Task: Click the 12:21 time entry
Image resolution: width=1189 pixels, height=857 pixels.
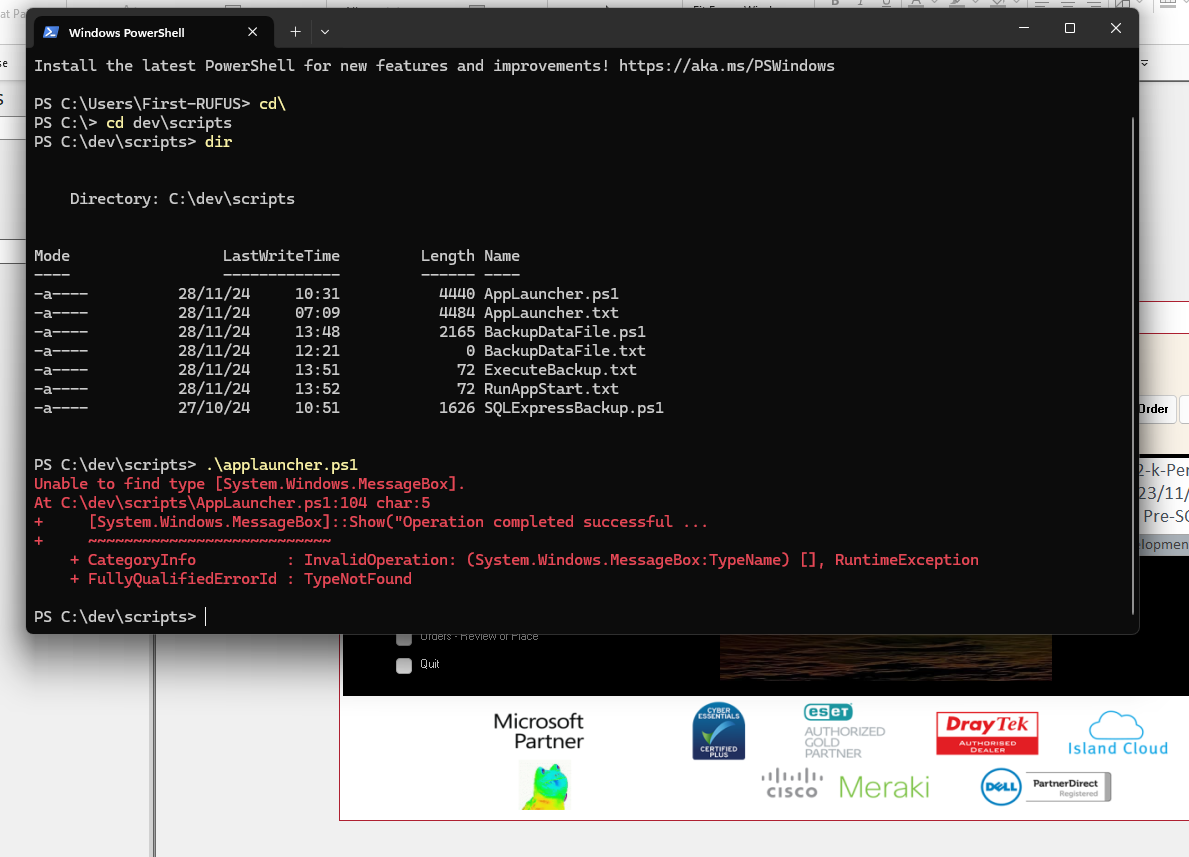Action: [x=317, y=351]
